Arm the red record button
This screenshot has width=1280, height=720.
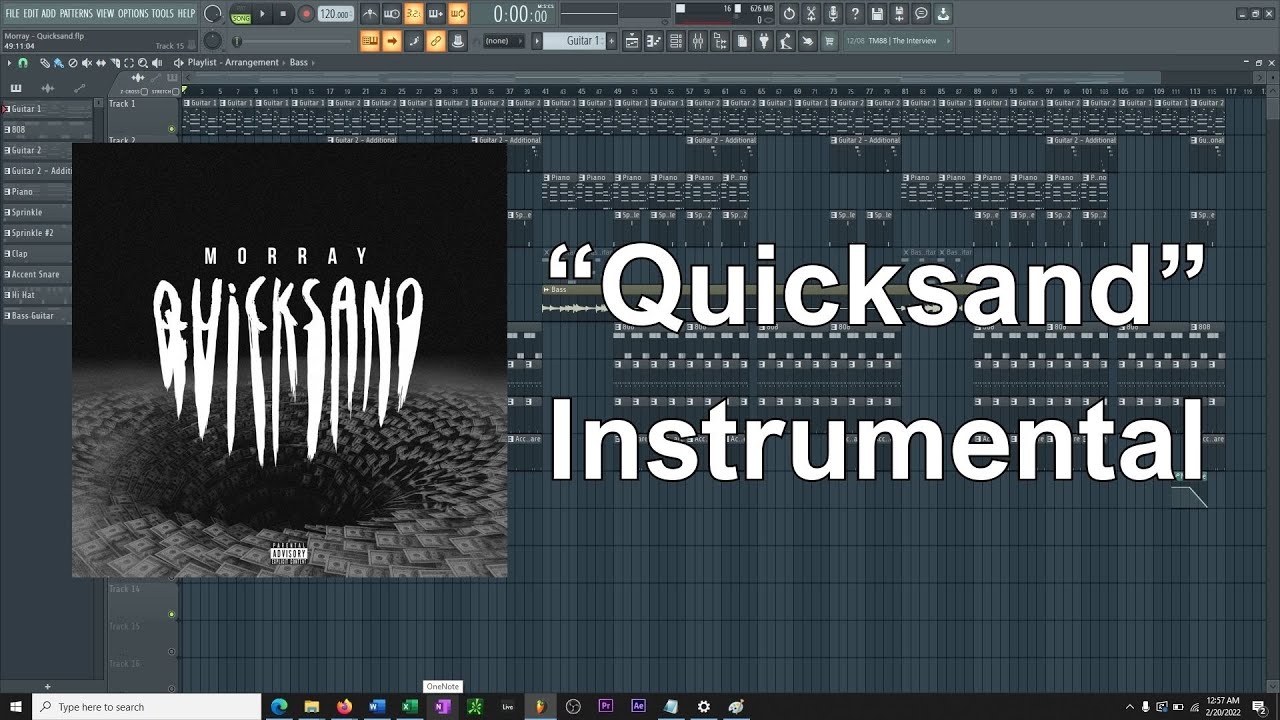click(306, 14)
